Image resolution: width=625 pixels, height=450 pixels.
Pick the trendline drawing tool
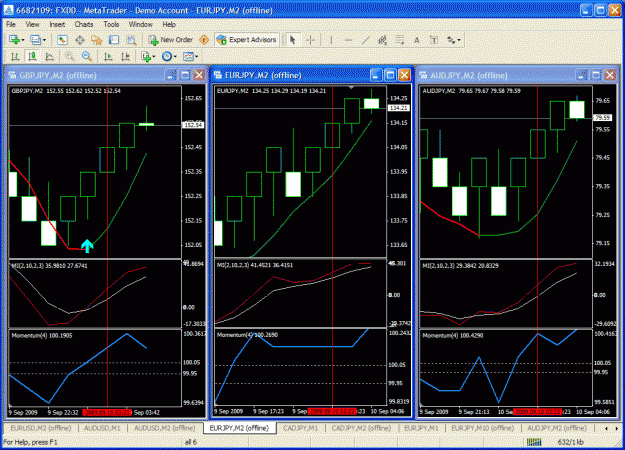point(365,40)
